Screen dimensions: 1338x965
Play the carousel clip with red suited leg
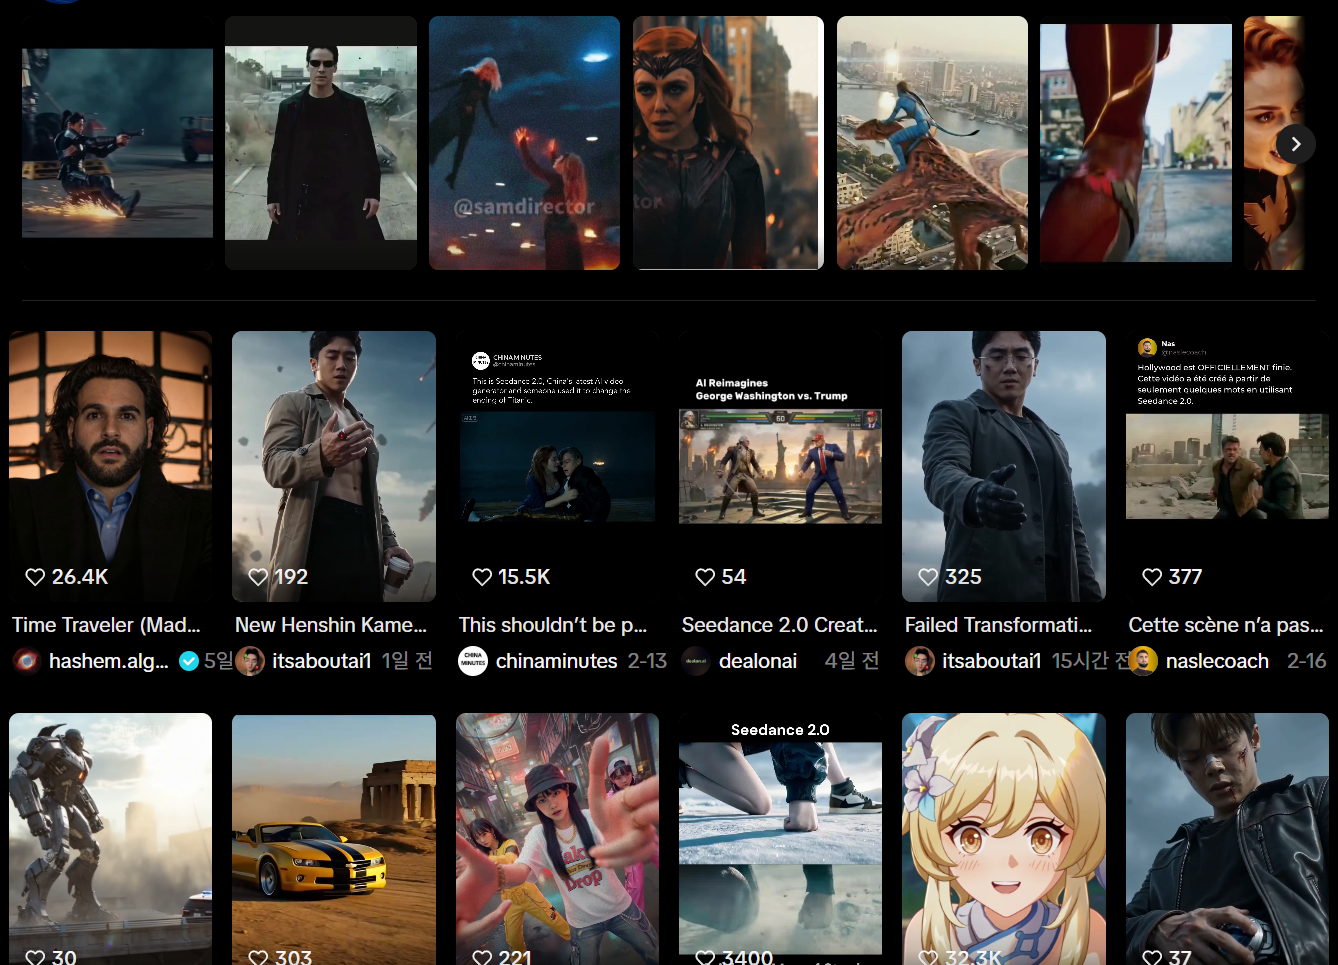(x=1136, y=143)
